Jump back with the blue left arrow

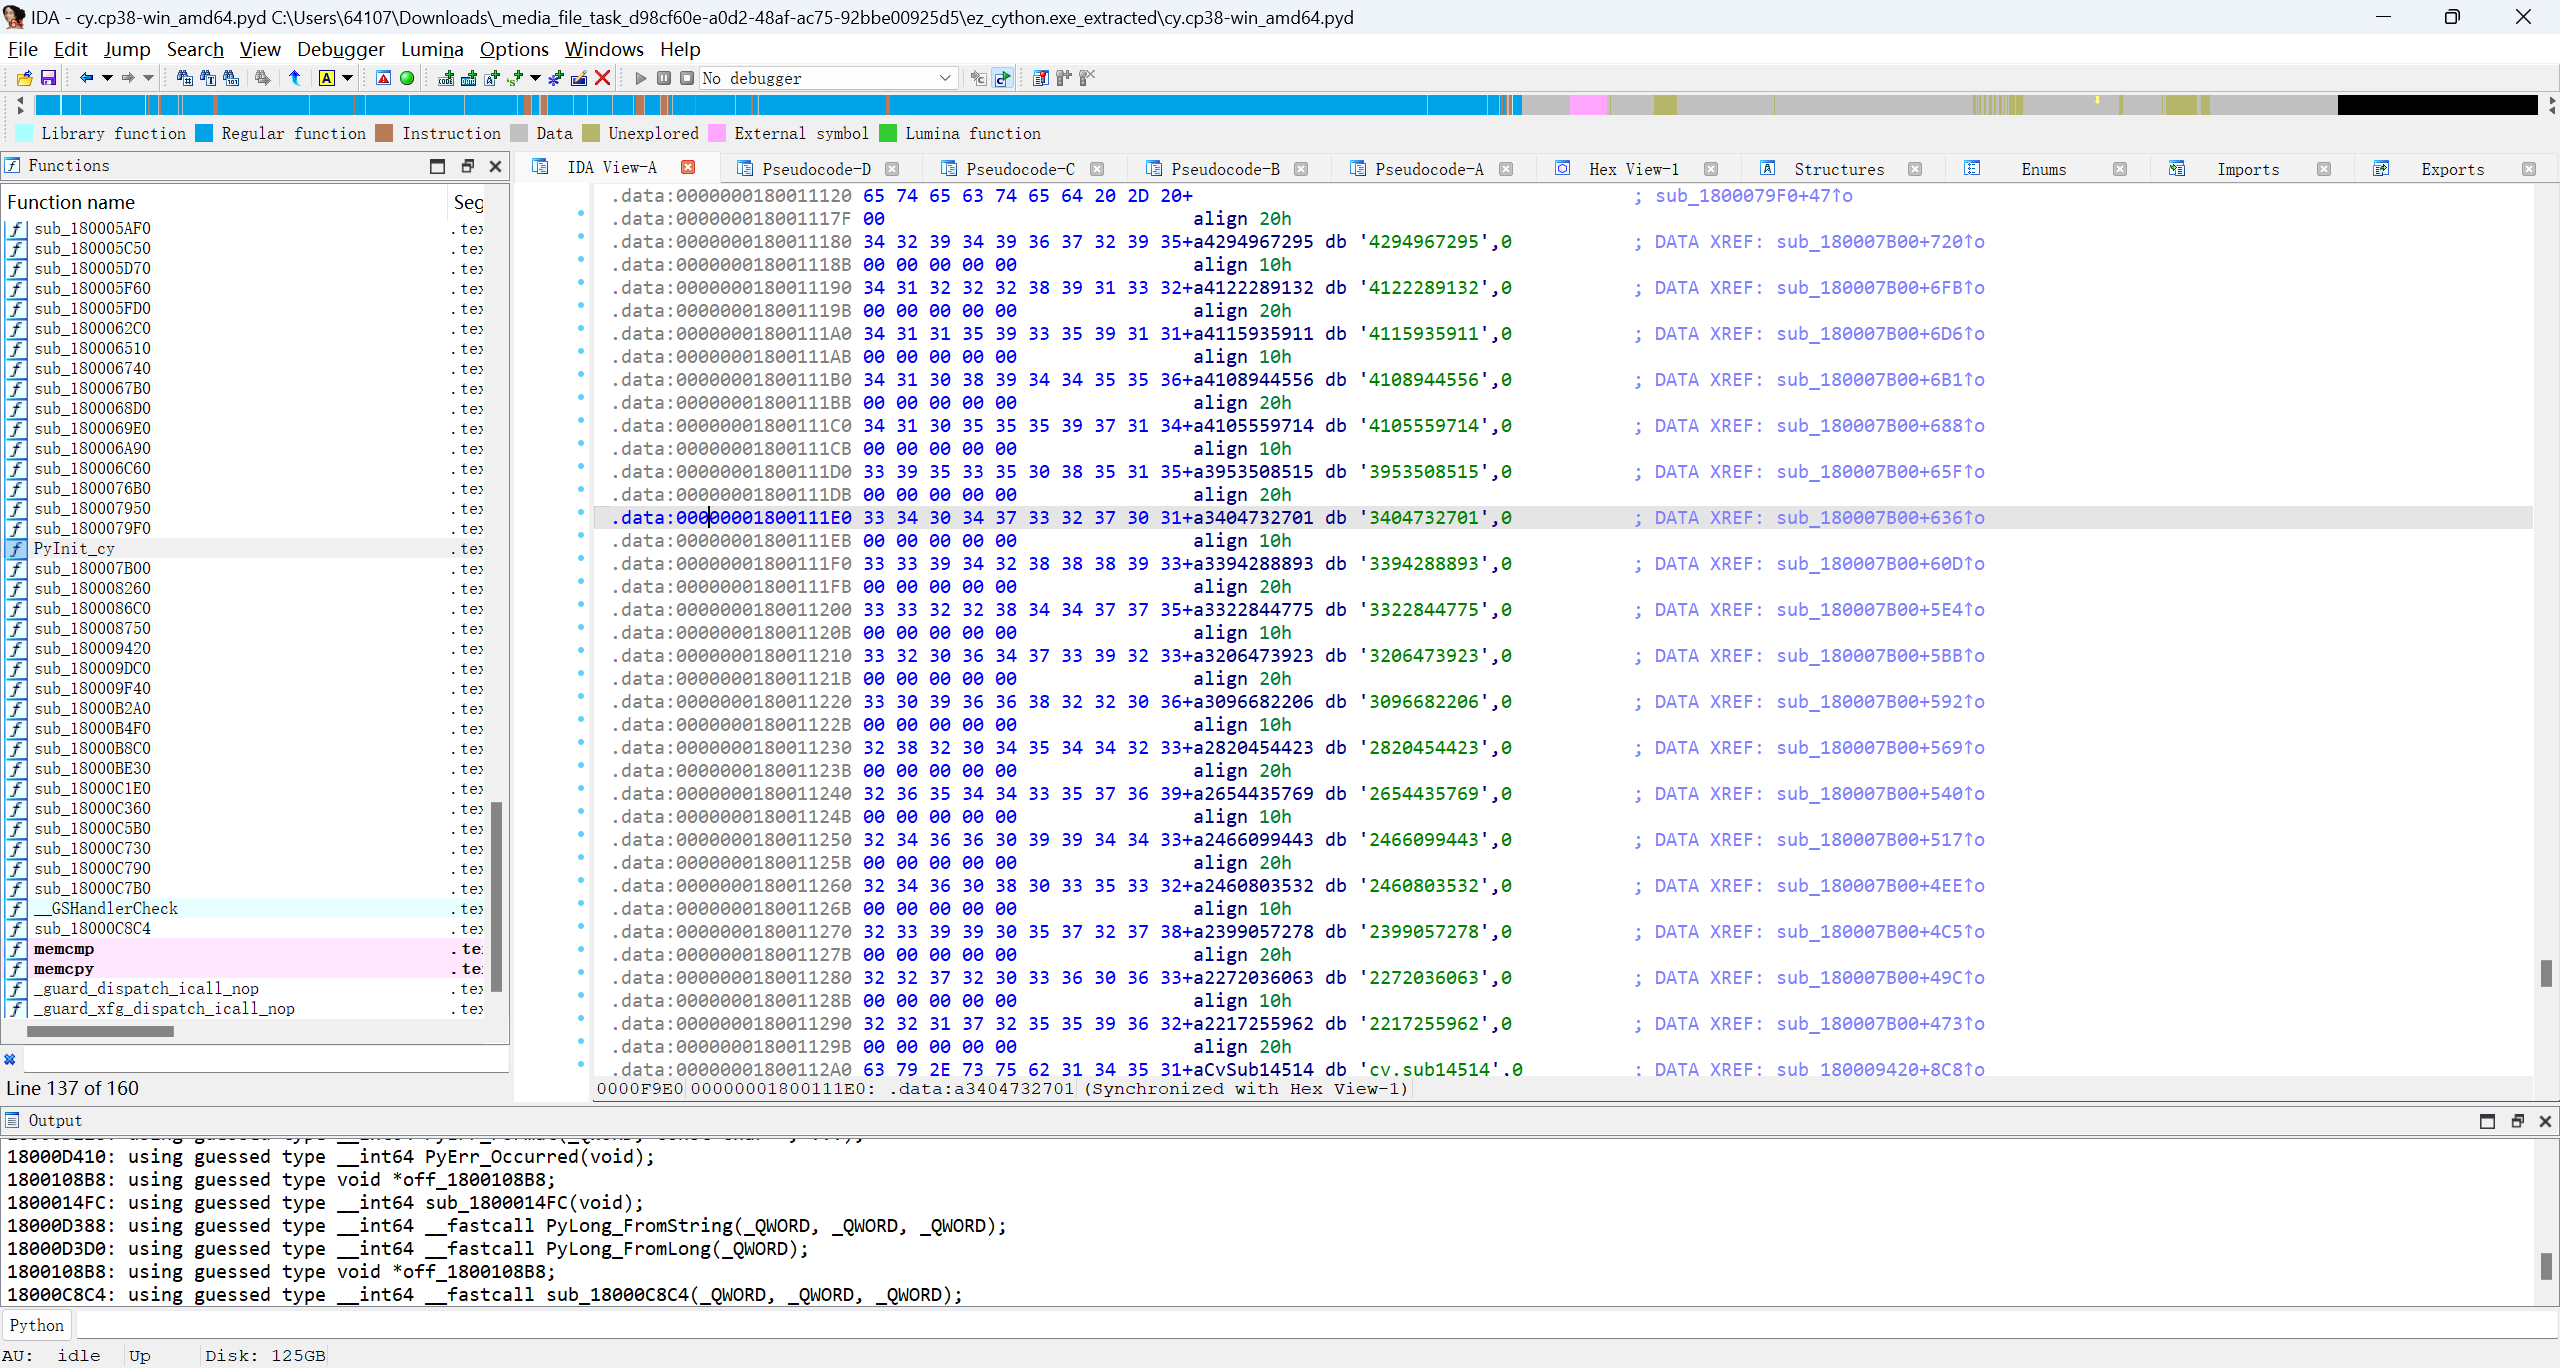86,78
